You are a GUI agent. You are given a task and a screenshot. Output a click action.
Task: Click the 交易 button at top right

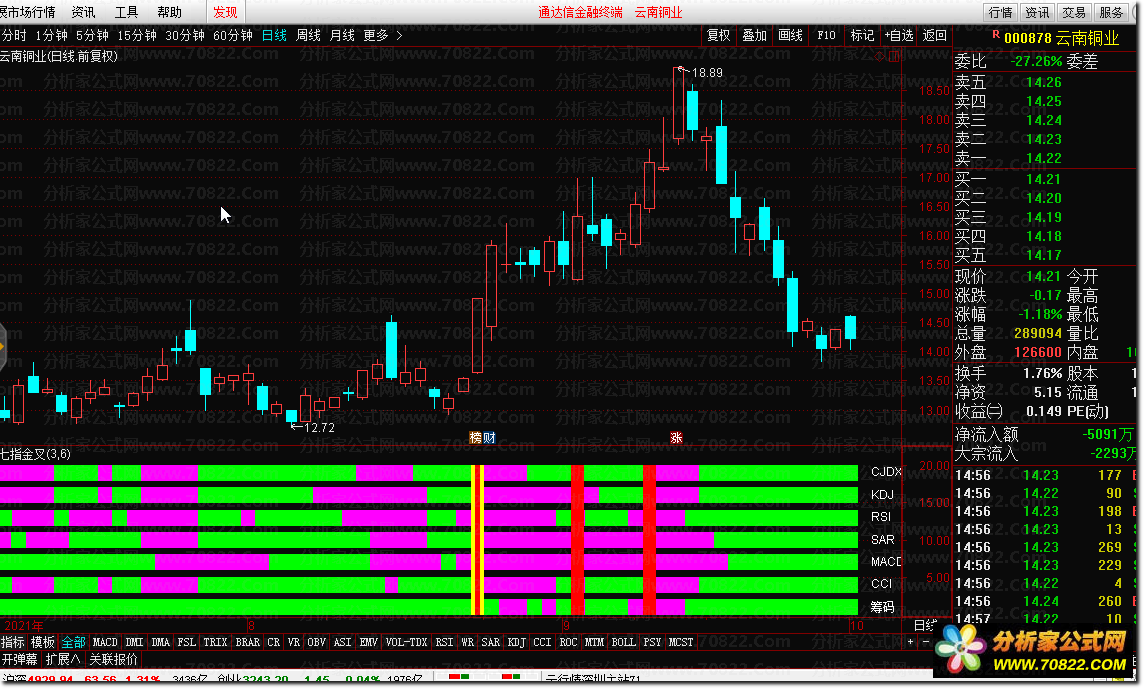click(x=1074, y=12)
